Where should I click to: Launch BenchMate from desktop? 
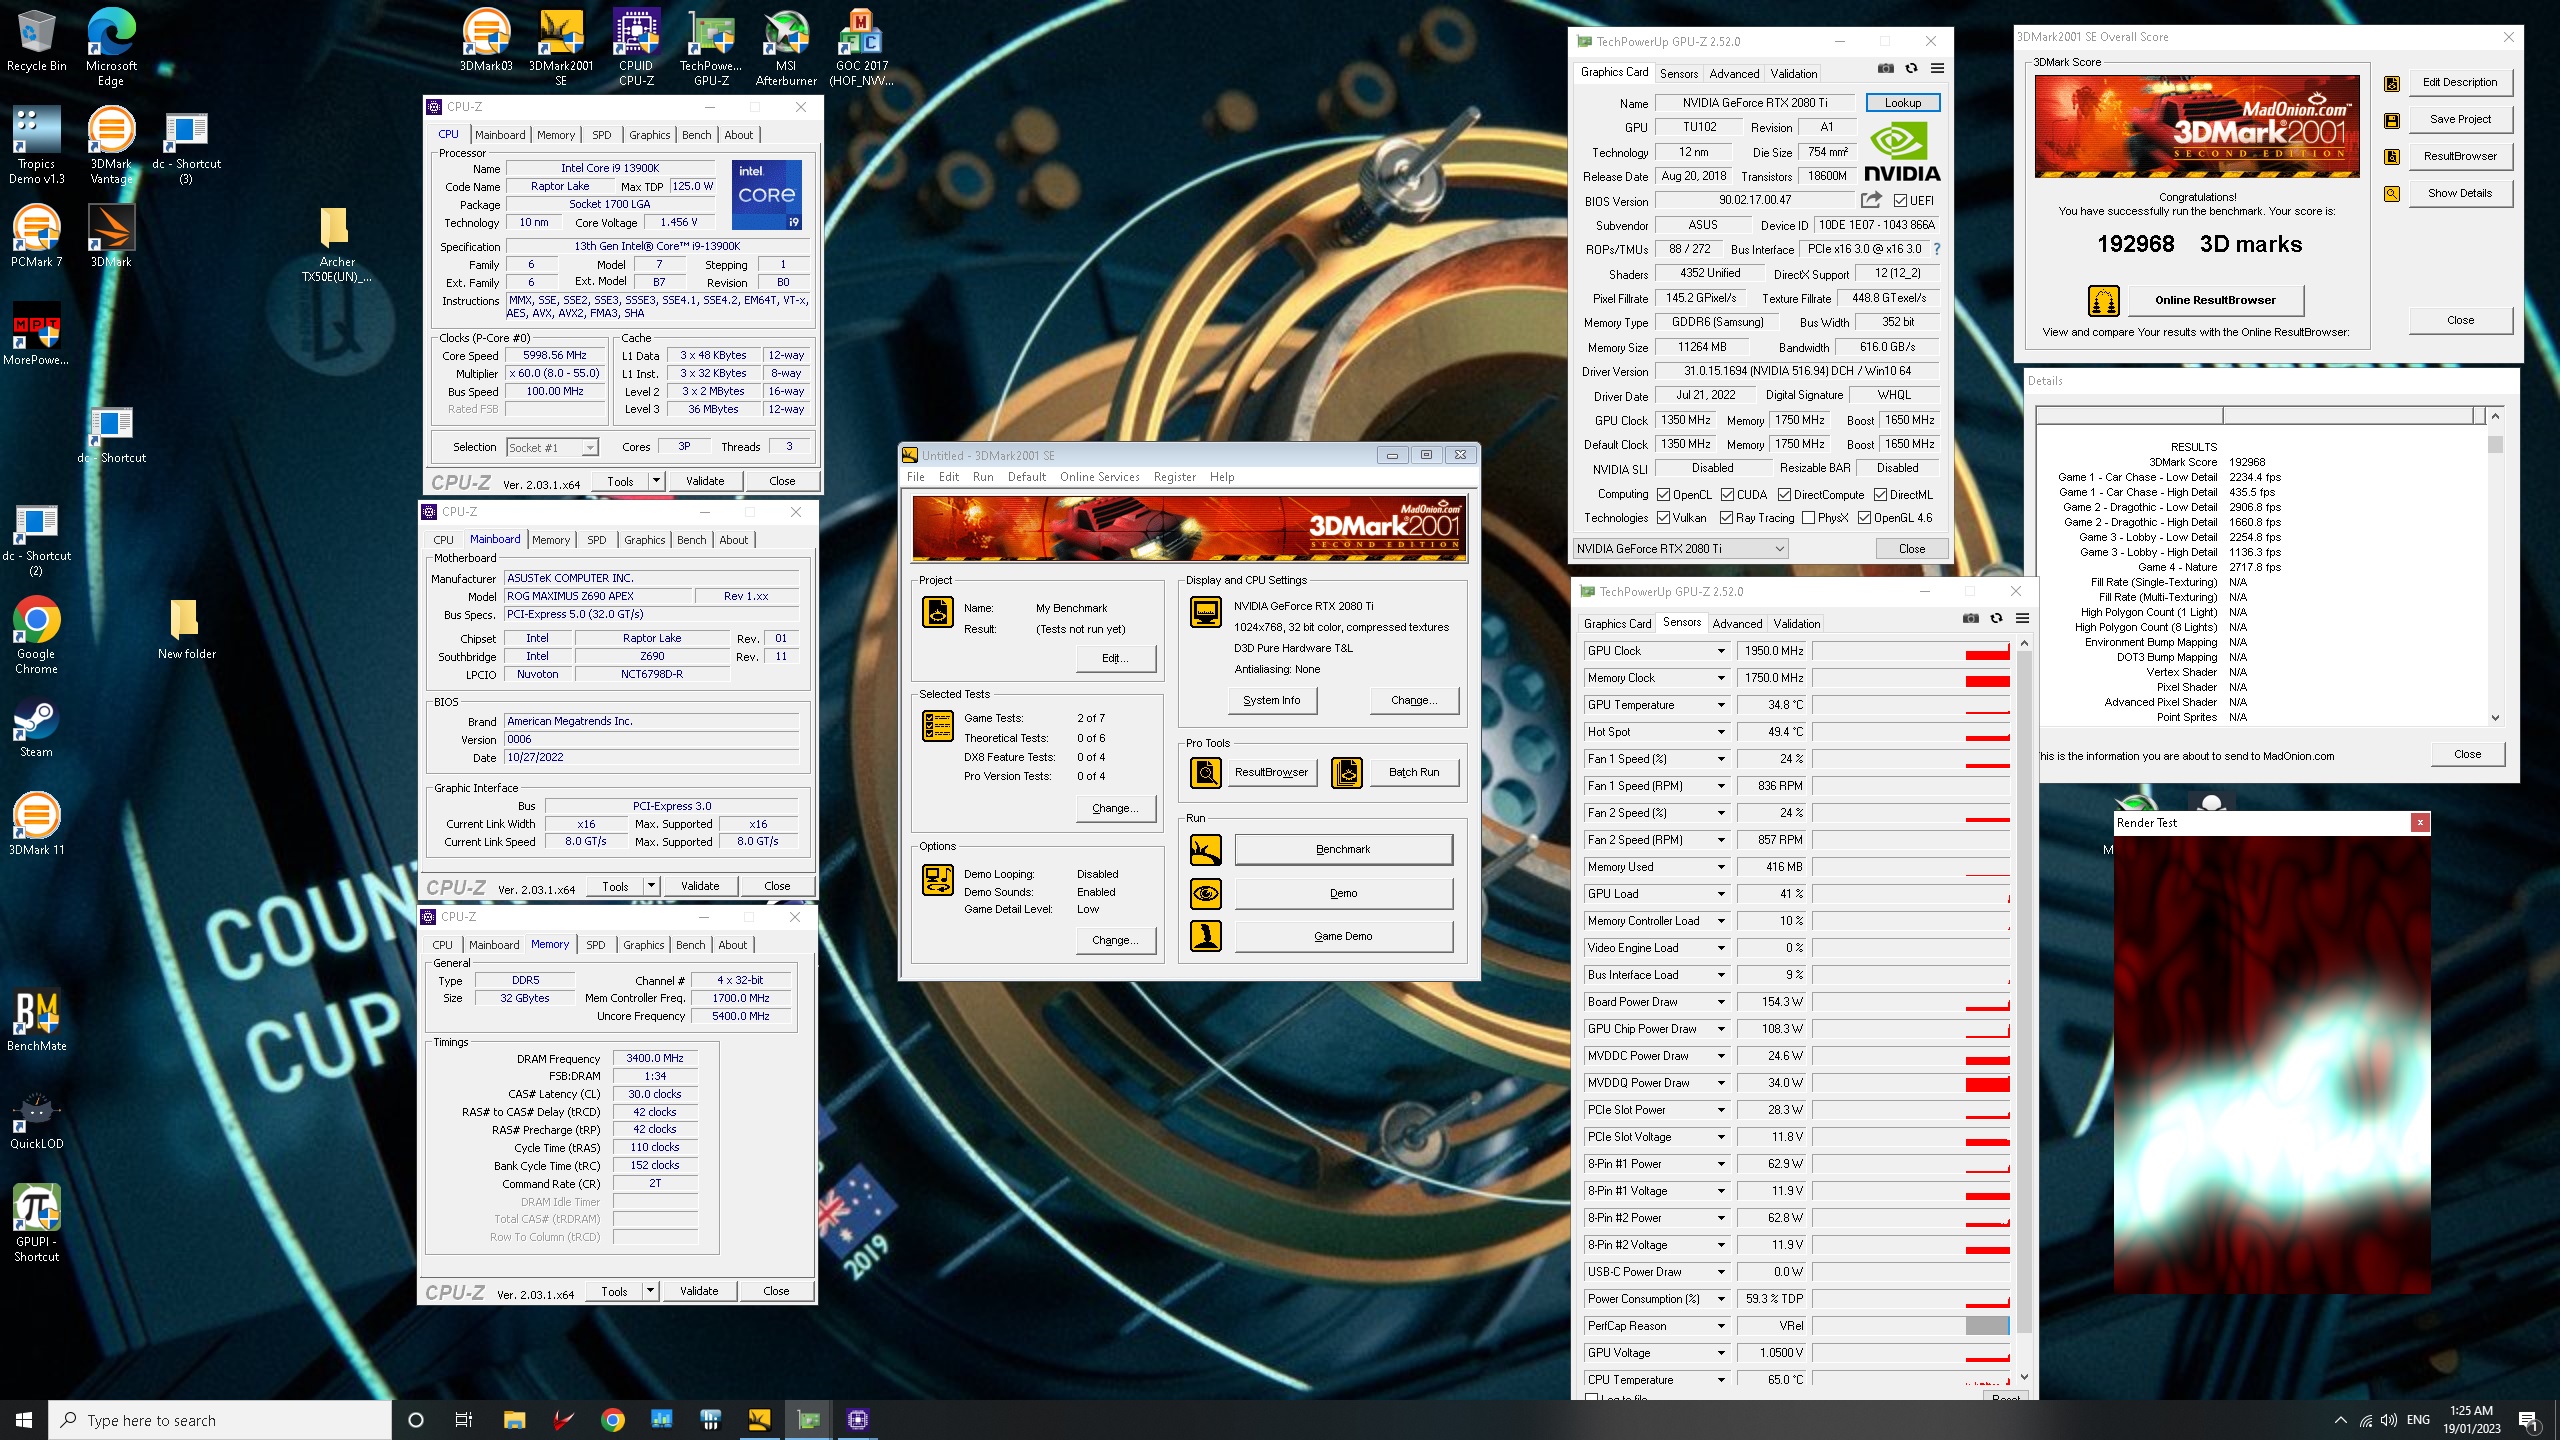[37, 1021]
